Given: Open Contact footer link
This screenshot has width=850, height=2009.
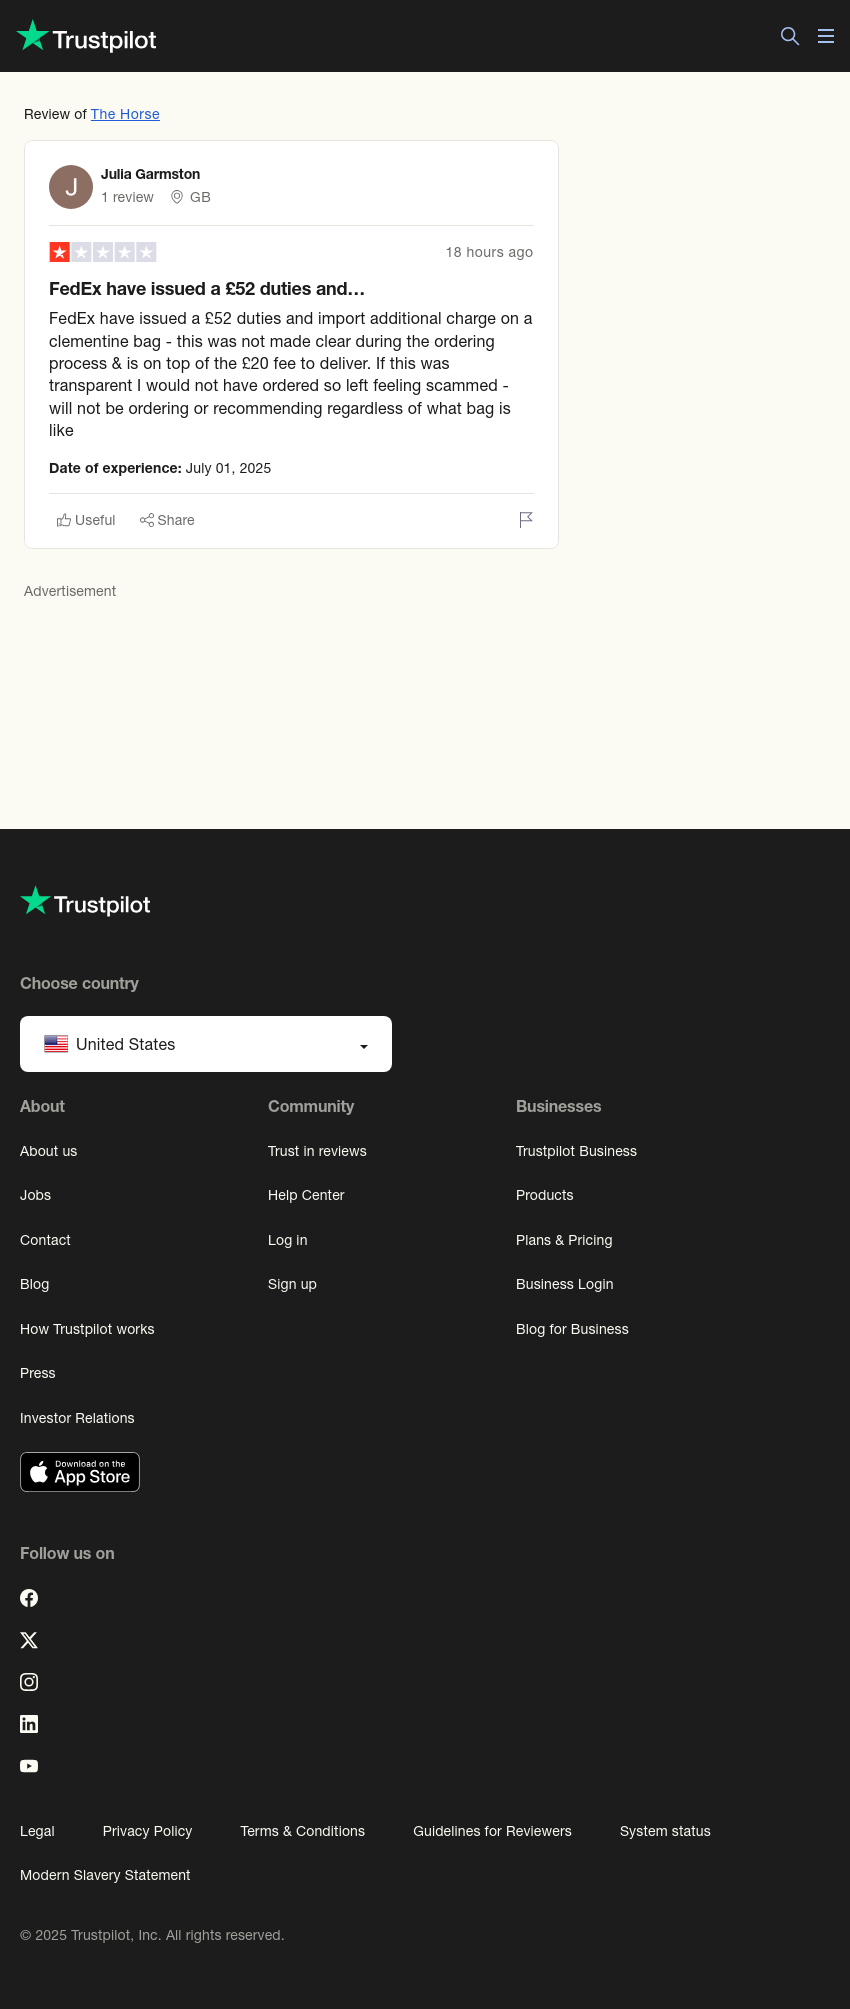Looking at the screenshot, I should pos(45,1240).
